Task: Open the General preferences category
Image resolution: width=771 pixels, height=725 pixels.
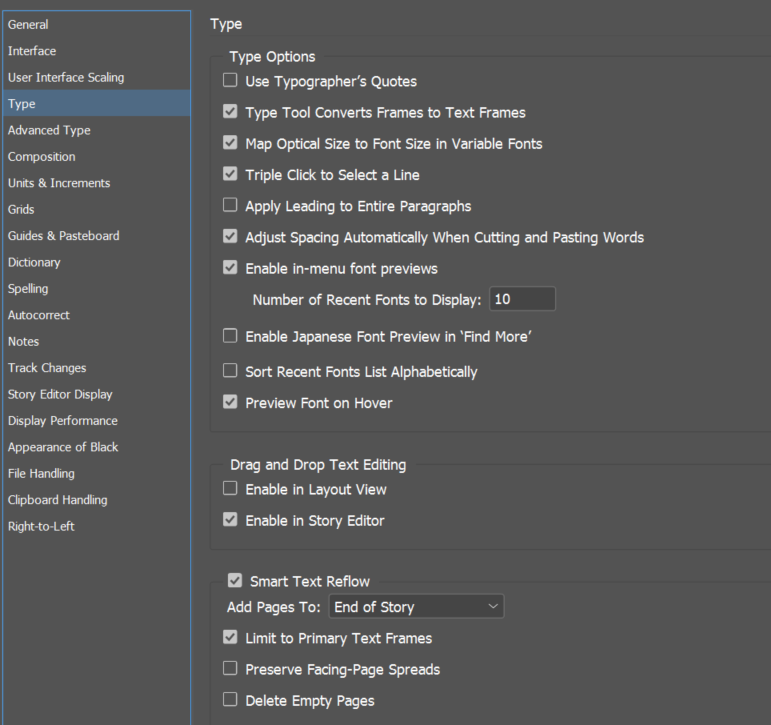Action: (28, 25)
